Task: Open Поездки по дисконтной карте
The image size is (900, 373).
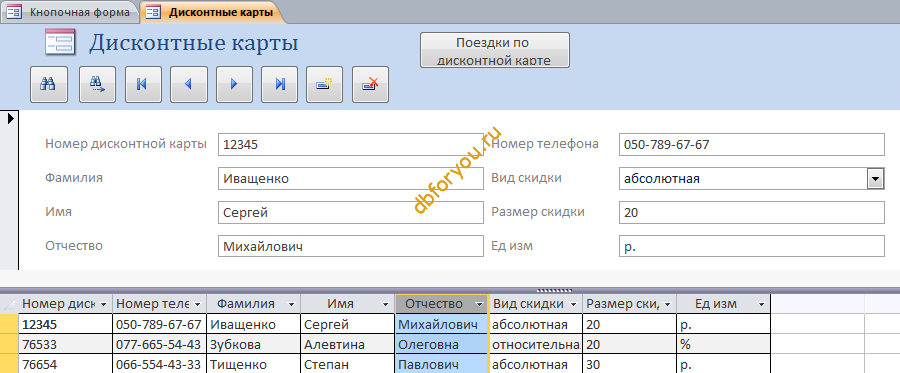Action: click(x=495, y=50)
